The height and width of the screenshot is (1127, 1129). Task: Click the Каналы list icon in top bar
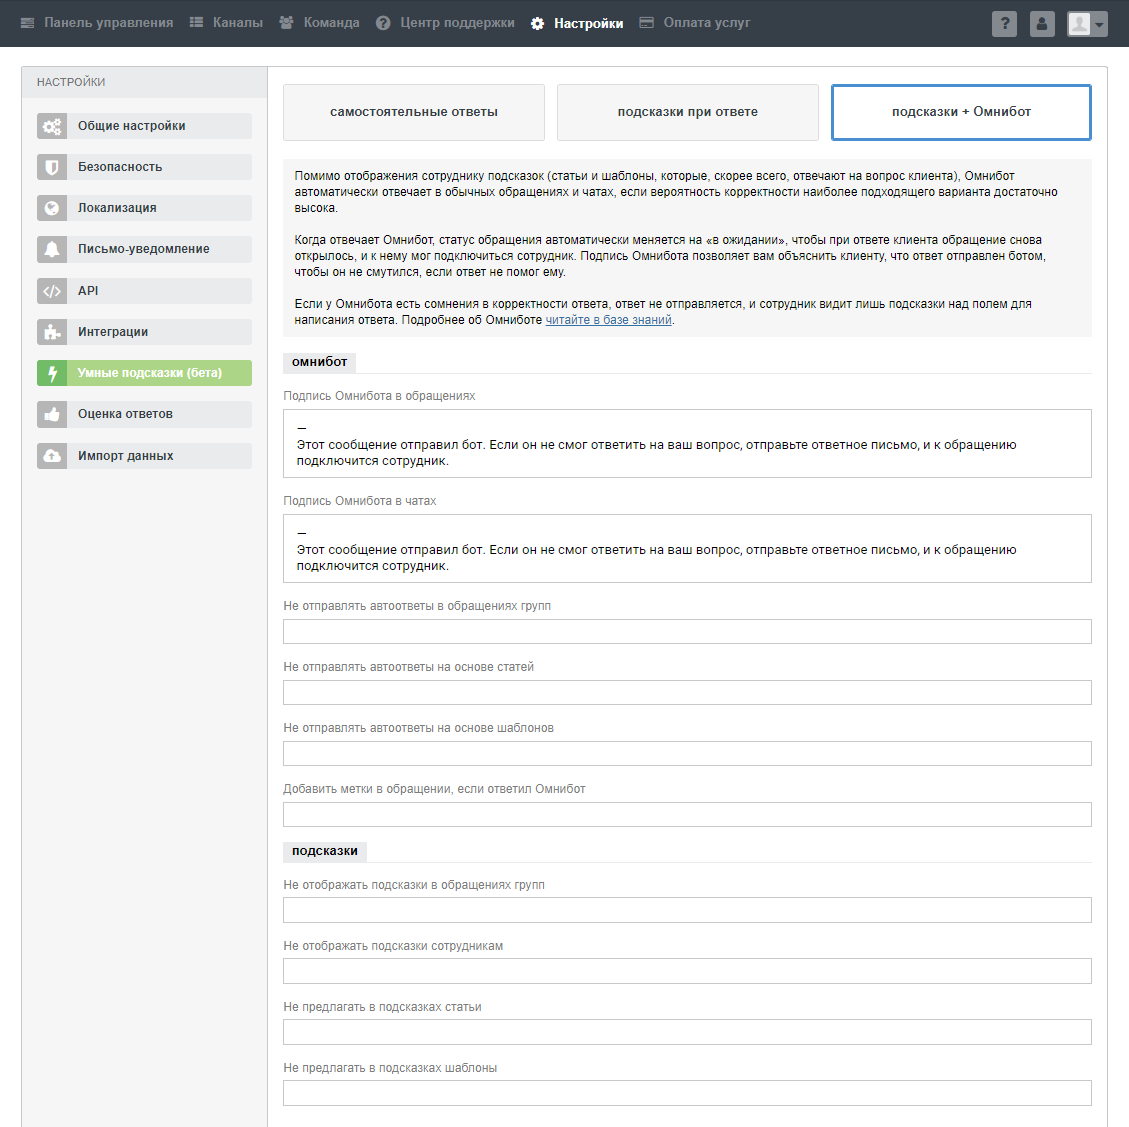[196, 23]
